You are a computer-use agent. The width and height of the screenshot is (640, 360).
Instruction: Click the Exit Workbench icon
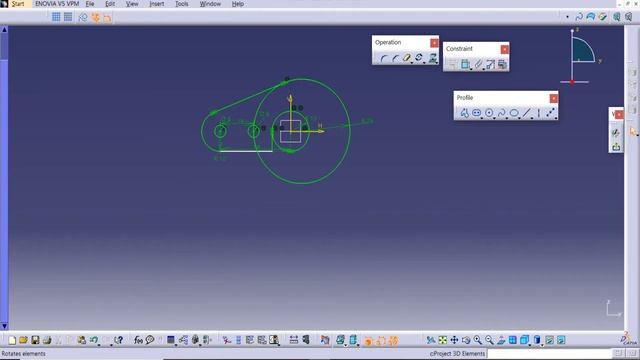(616, 146)
